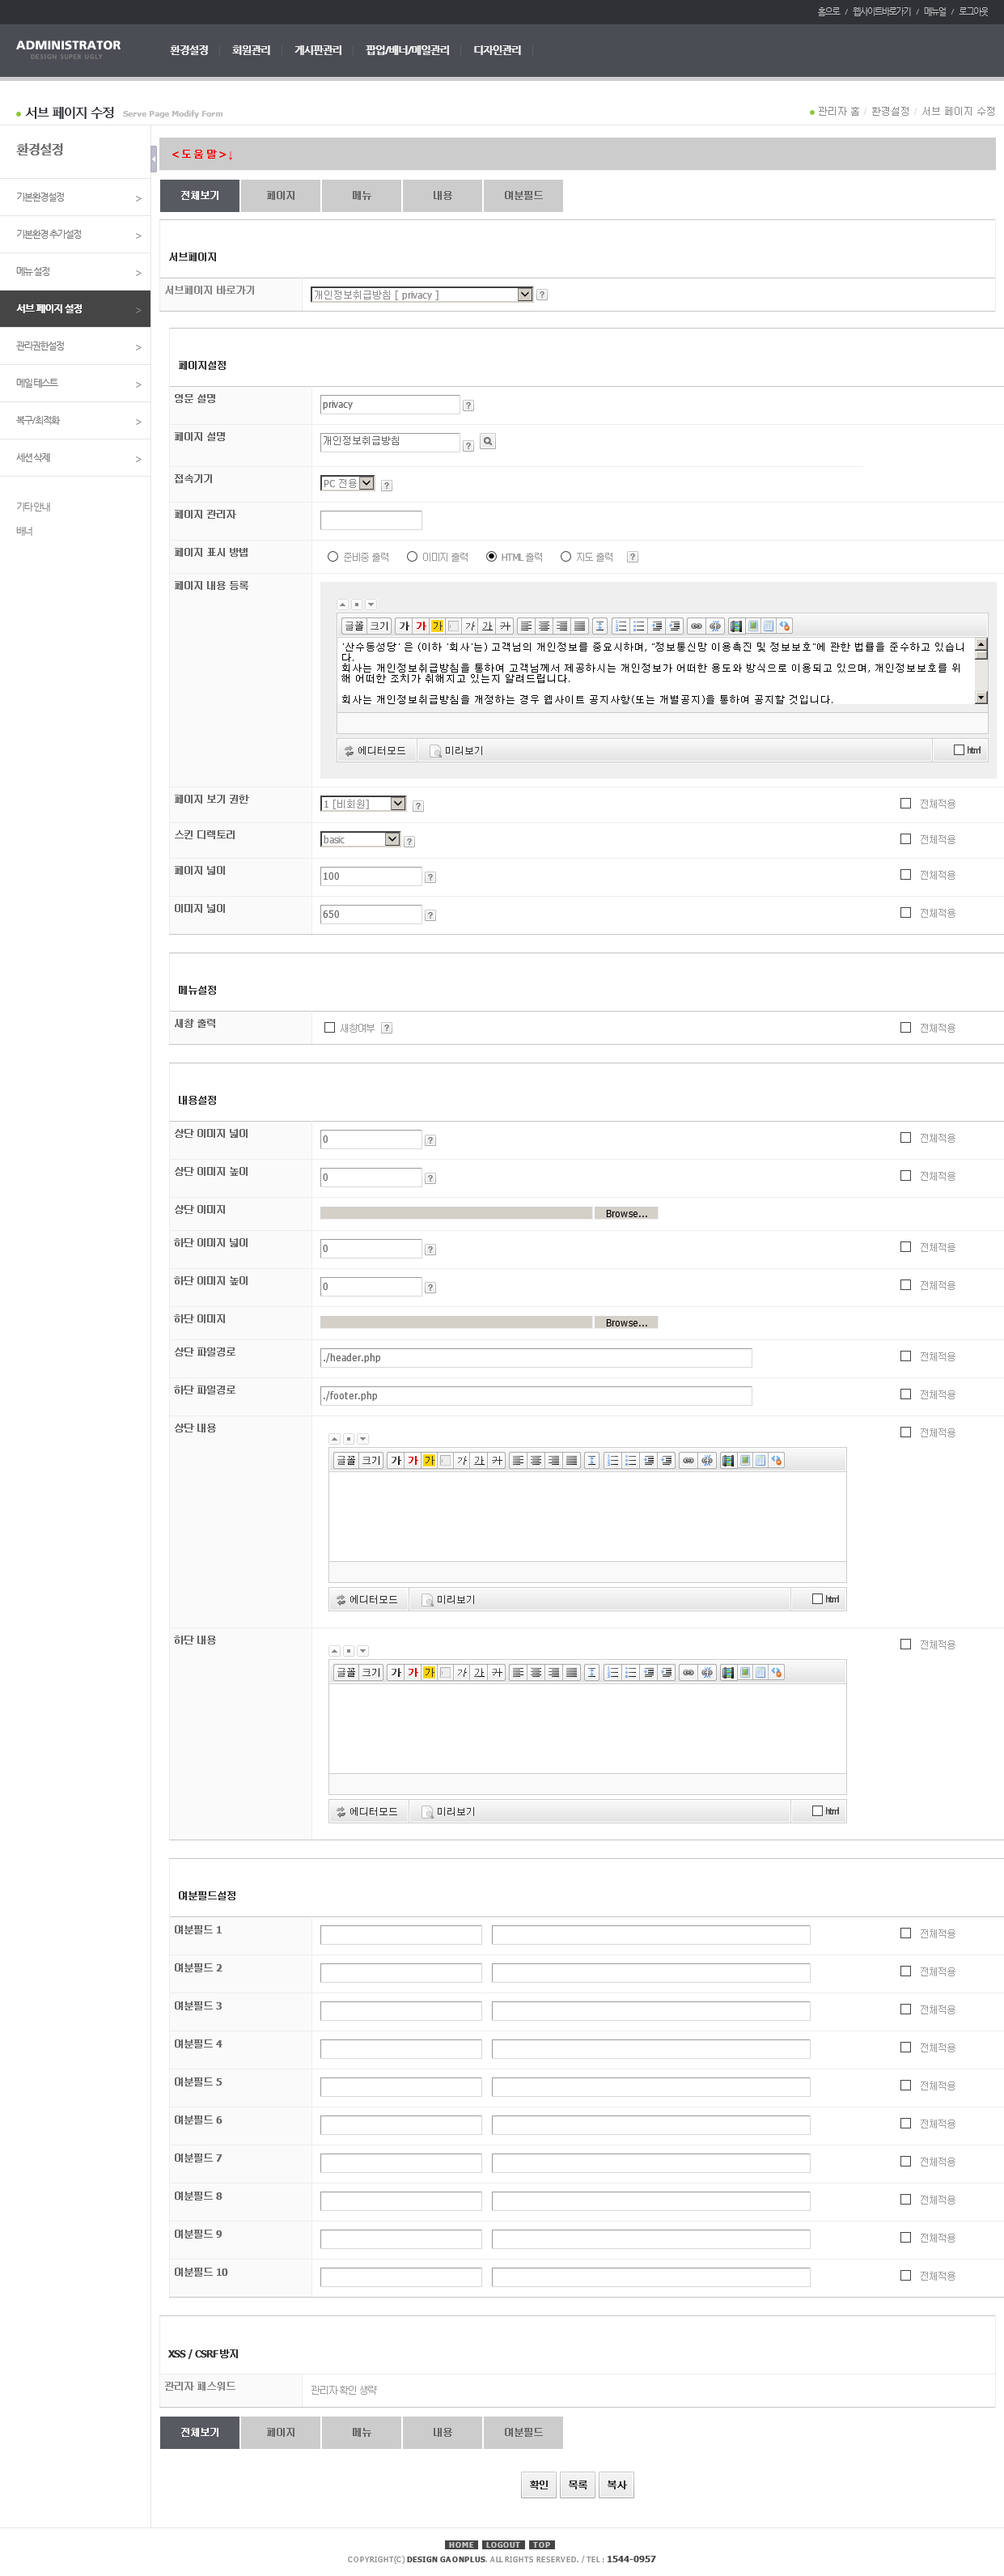Insert numbered list in page content editor
This screenshot has width=1004, height=2576.
621,626
